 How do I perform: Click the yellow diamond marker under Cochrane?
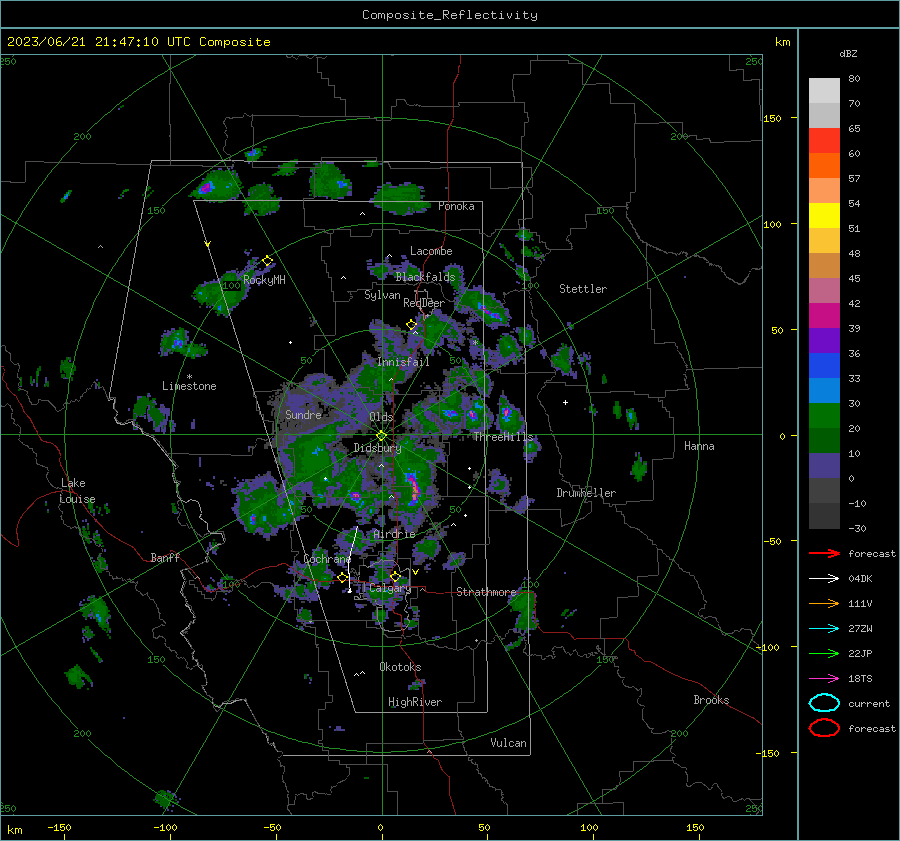343,578
